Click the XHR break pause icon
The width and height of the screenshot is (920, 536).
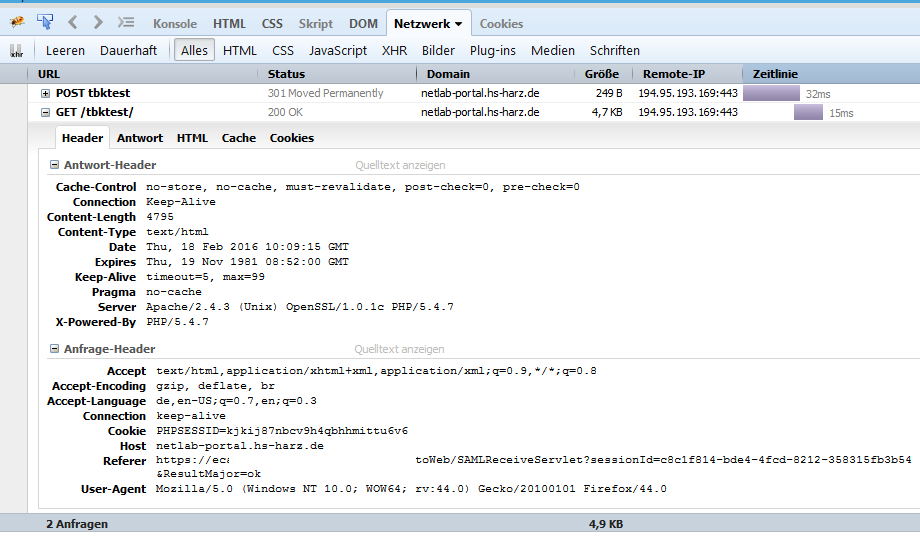16,51
